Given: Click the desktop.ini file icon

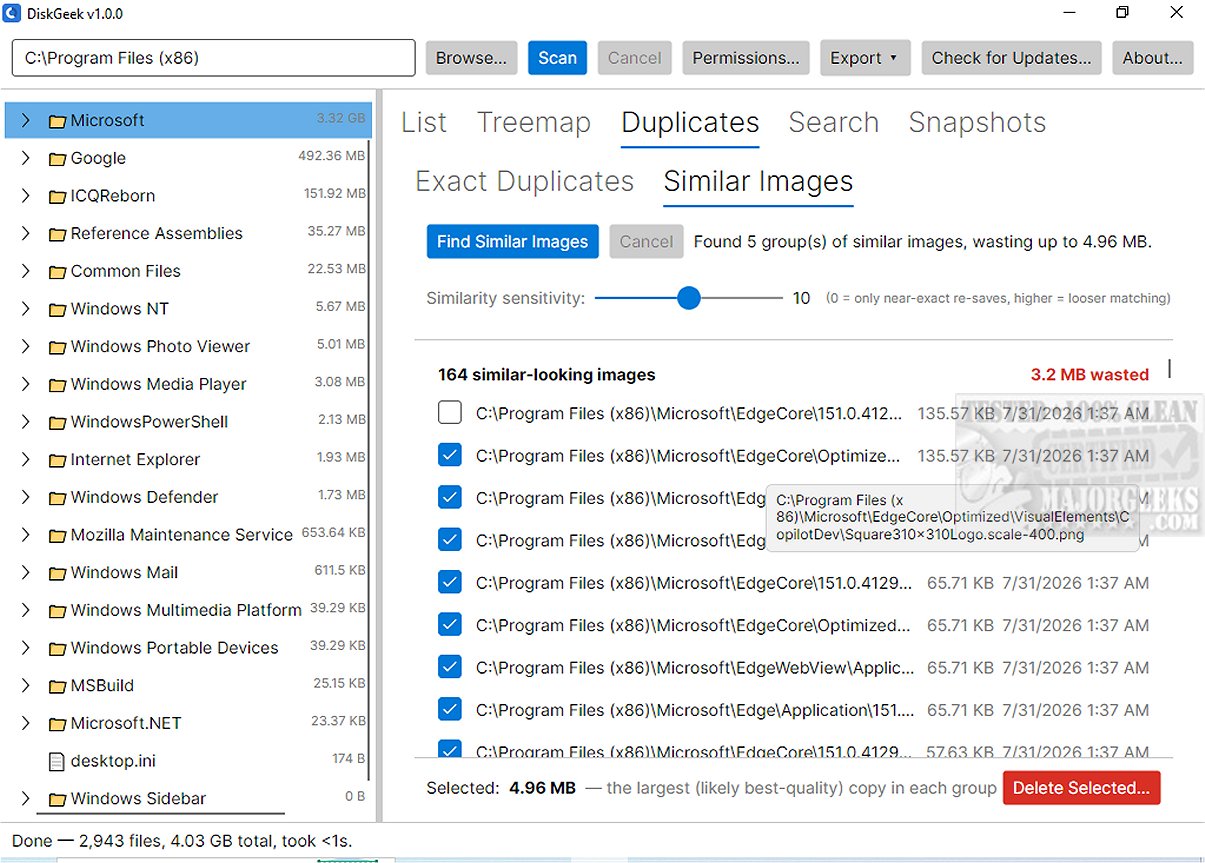Looking at the screenshot, I should [x=57, y=761].
